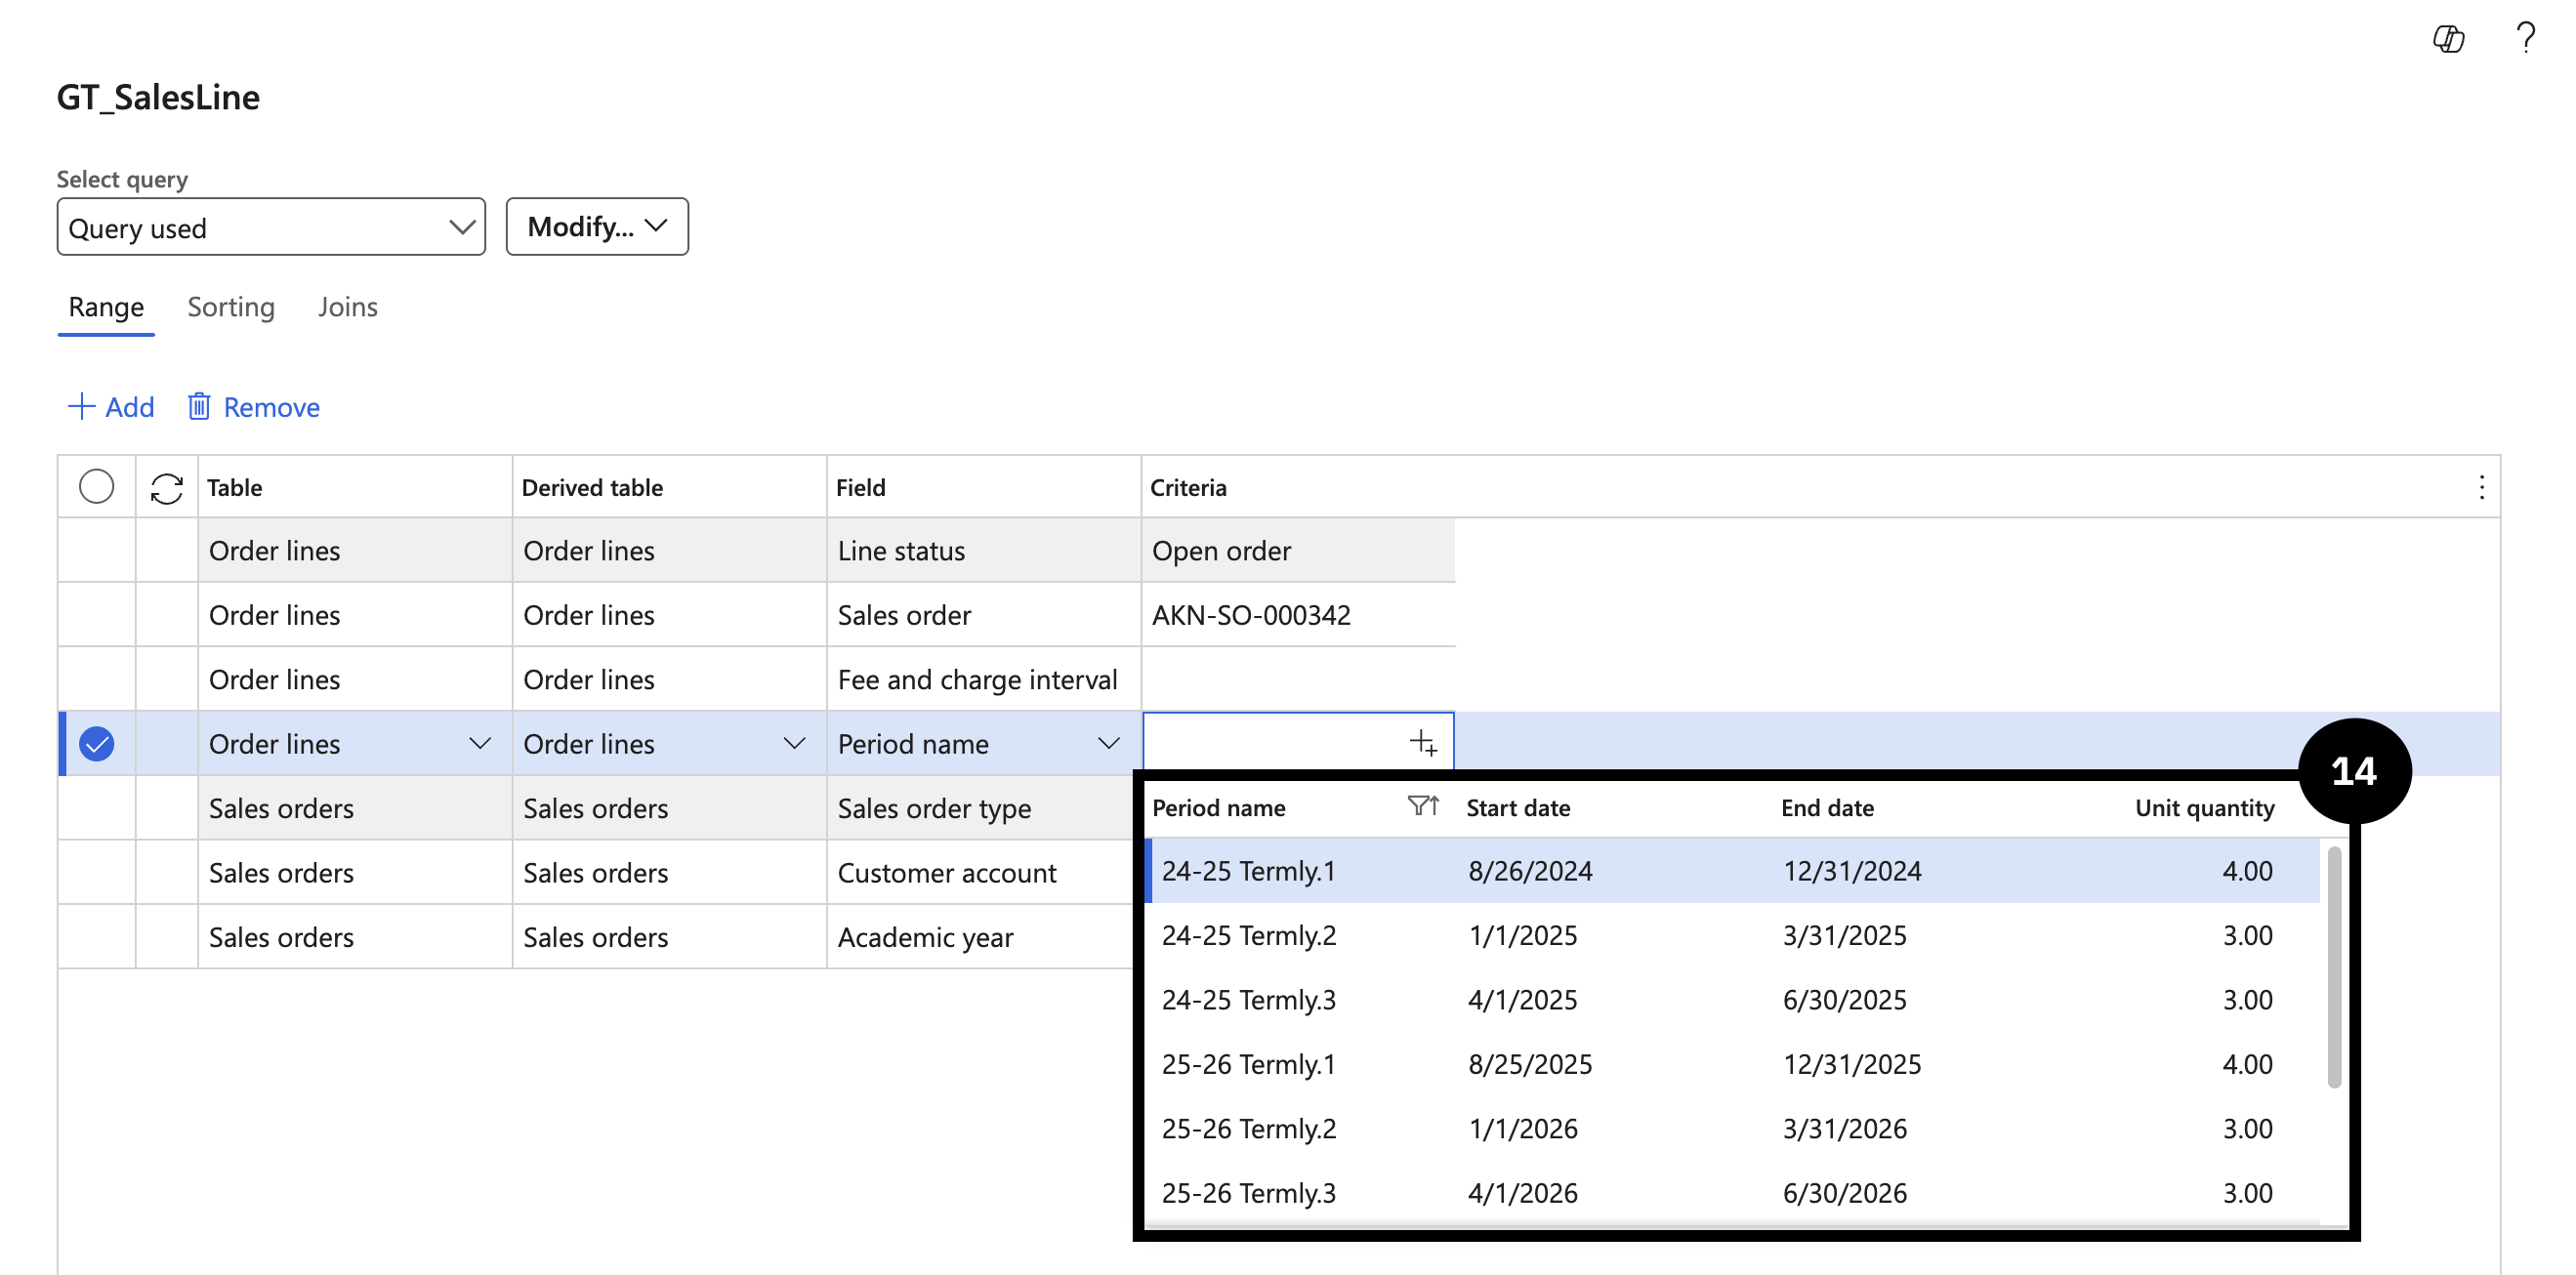This screenshot has width=2576, height=1275.
Task: Select period '24-25 Termly.2' in lookup
Action: tap(1248, 935)
